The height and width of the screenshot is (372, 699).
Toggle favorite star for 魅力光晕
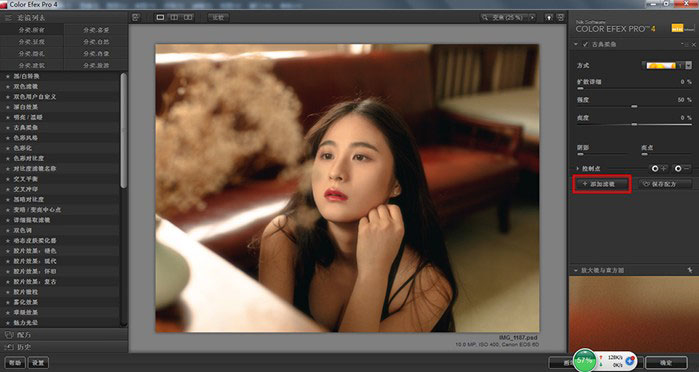8,322
